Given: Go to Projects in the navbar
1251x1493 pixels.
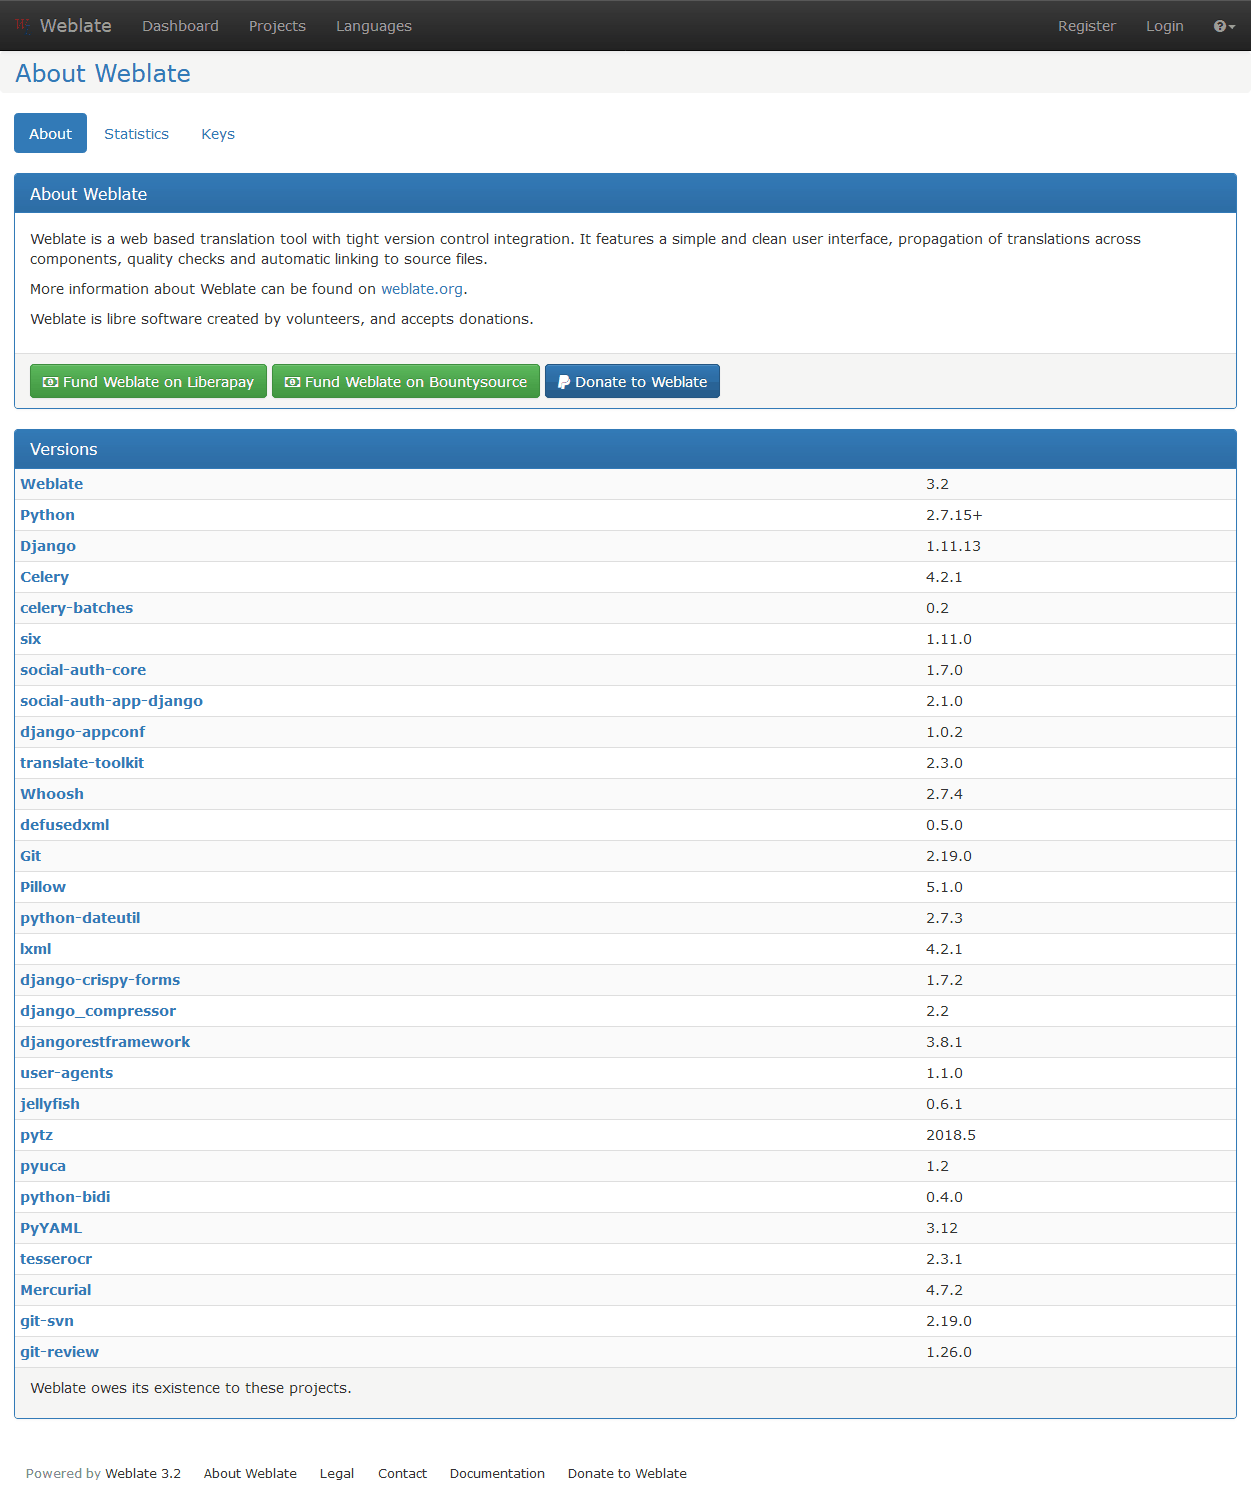Looking at the screenshot, I should [x=277, y=26].
